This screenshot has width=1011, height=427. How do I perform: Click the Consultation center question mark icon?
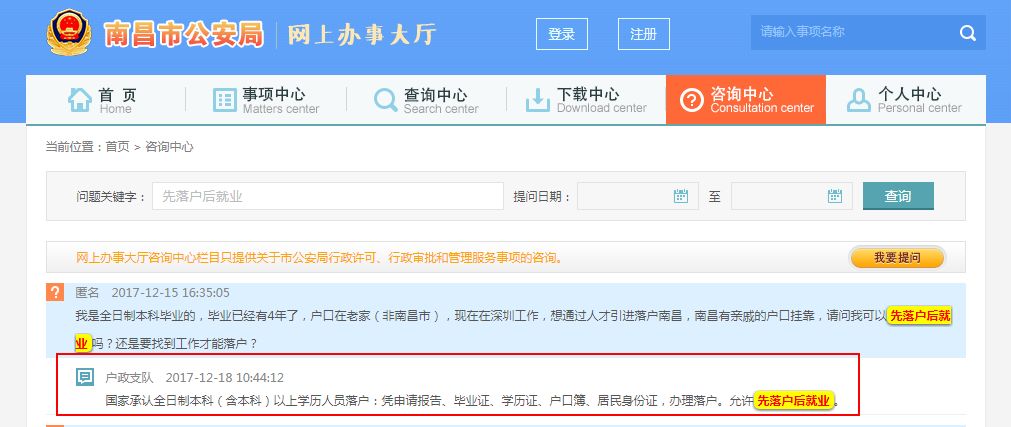pyautogui.click(x=691, y=100)
